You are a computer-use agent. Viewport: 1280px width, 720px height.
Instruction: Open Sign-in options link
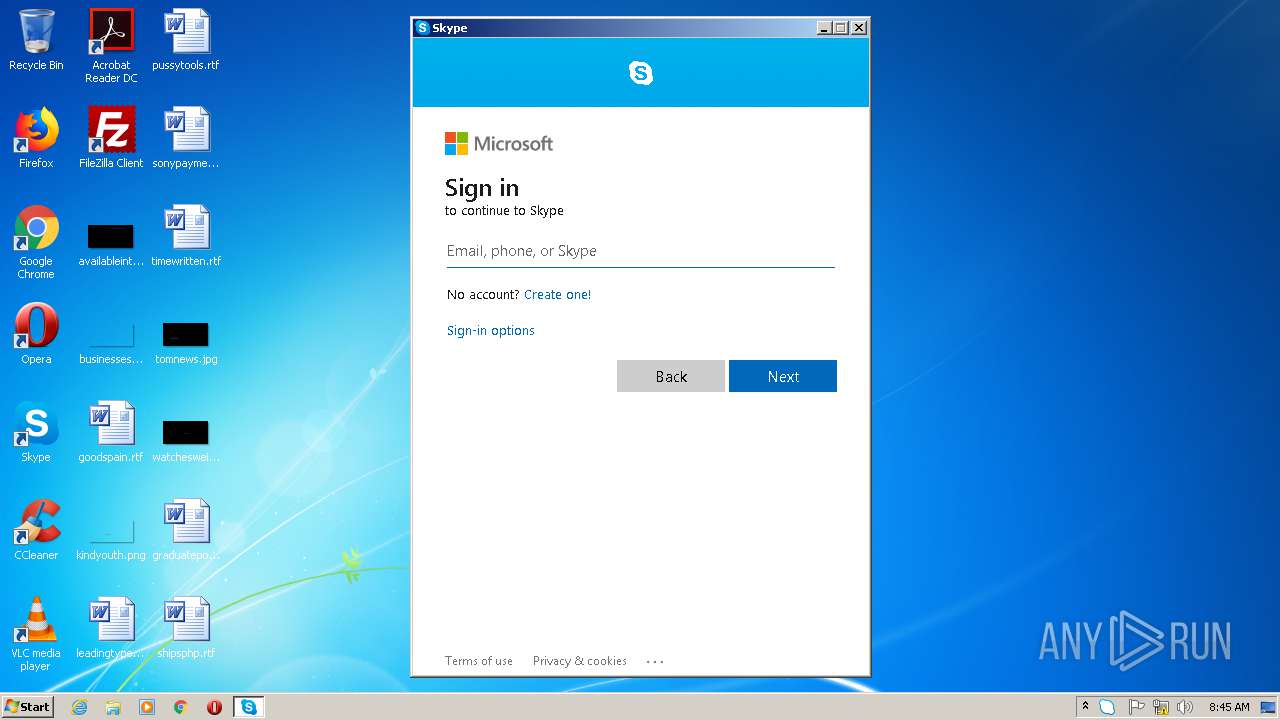coord(491,331)
